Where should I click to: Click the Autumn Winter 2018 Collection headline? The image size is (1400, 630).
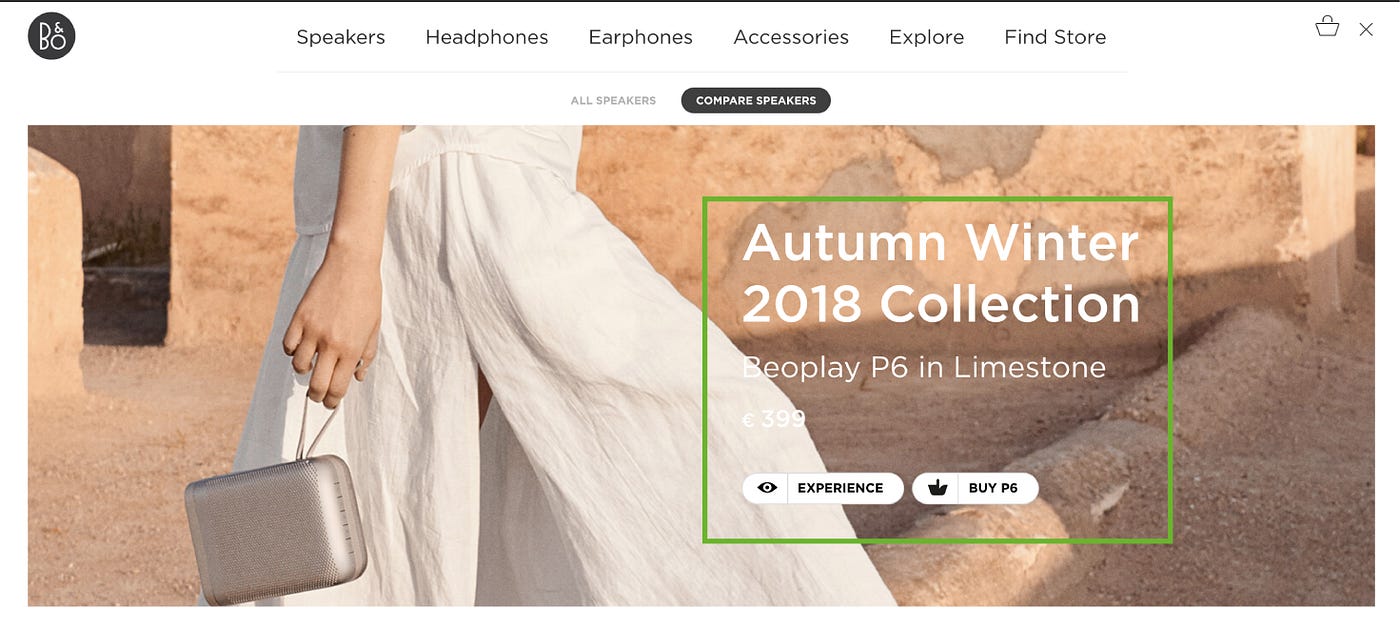[x=941, y=273]
